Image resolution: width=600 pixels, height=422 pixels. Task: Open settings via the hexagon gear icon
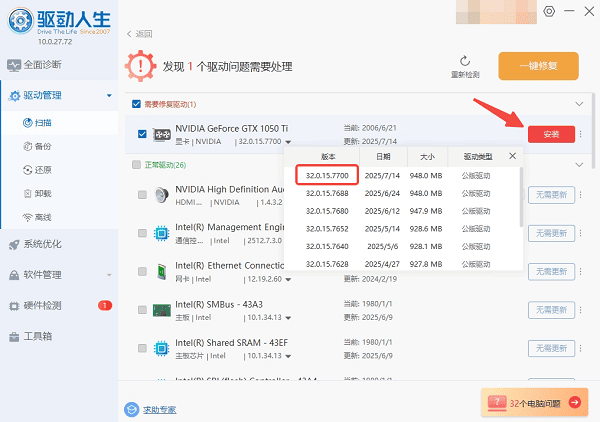coord(549,11)
